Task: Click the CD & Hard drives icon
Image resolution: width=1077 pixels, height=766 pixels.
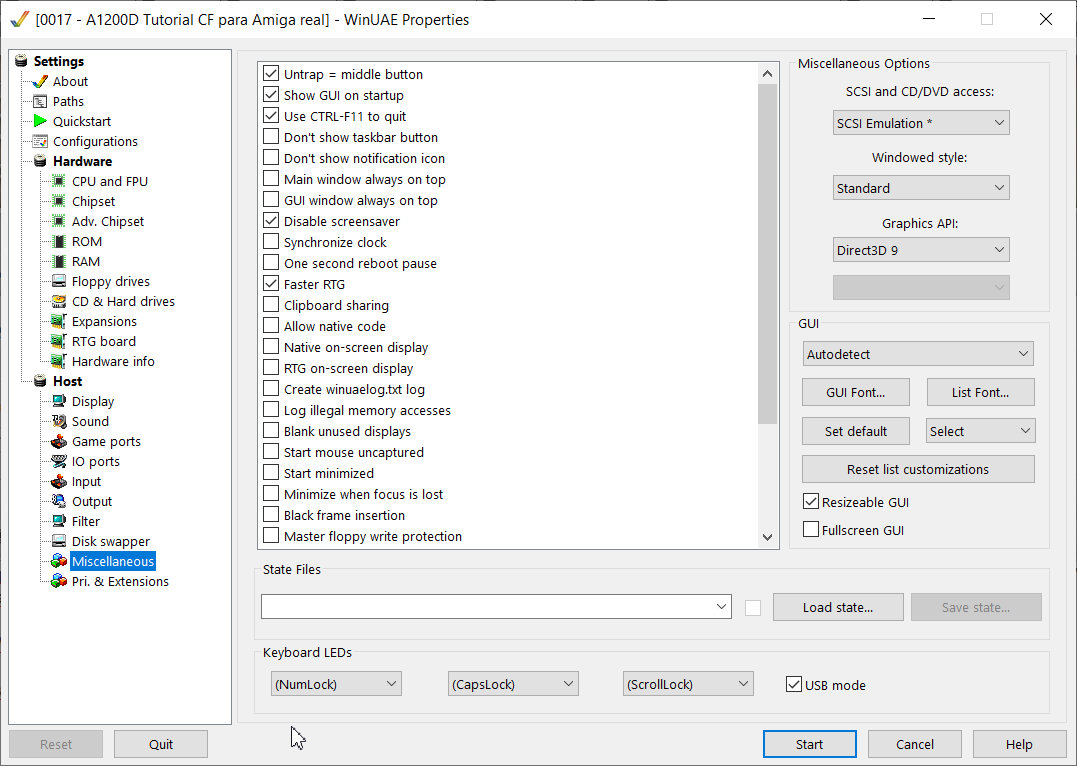Action: (x=59, y=301)
